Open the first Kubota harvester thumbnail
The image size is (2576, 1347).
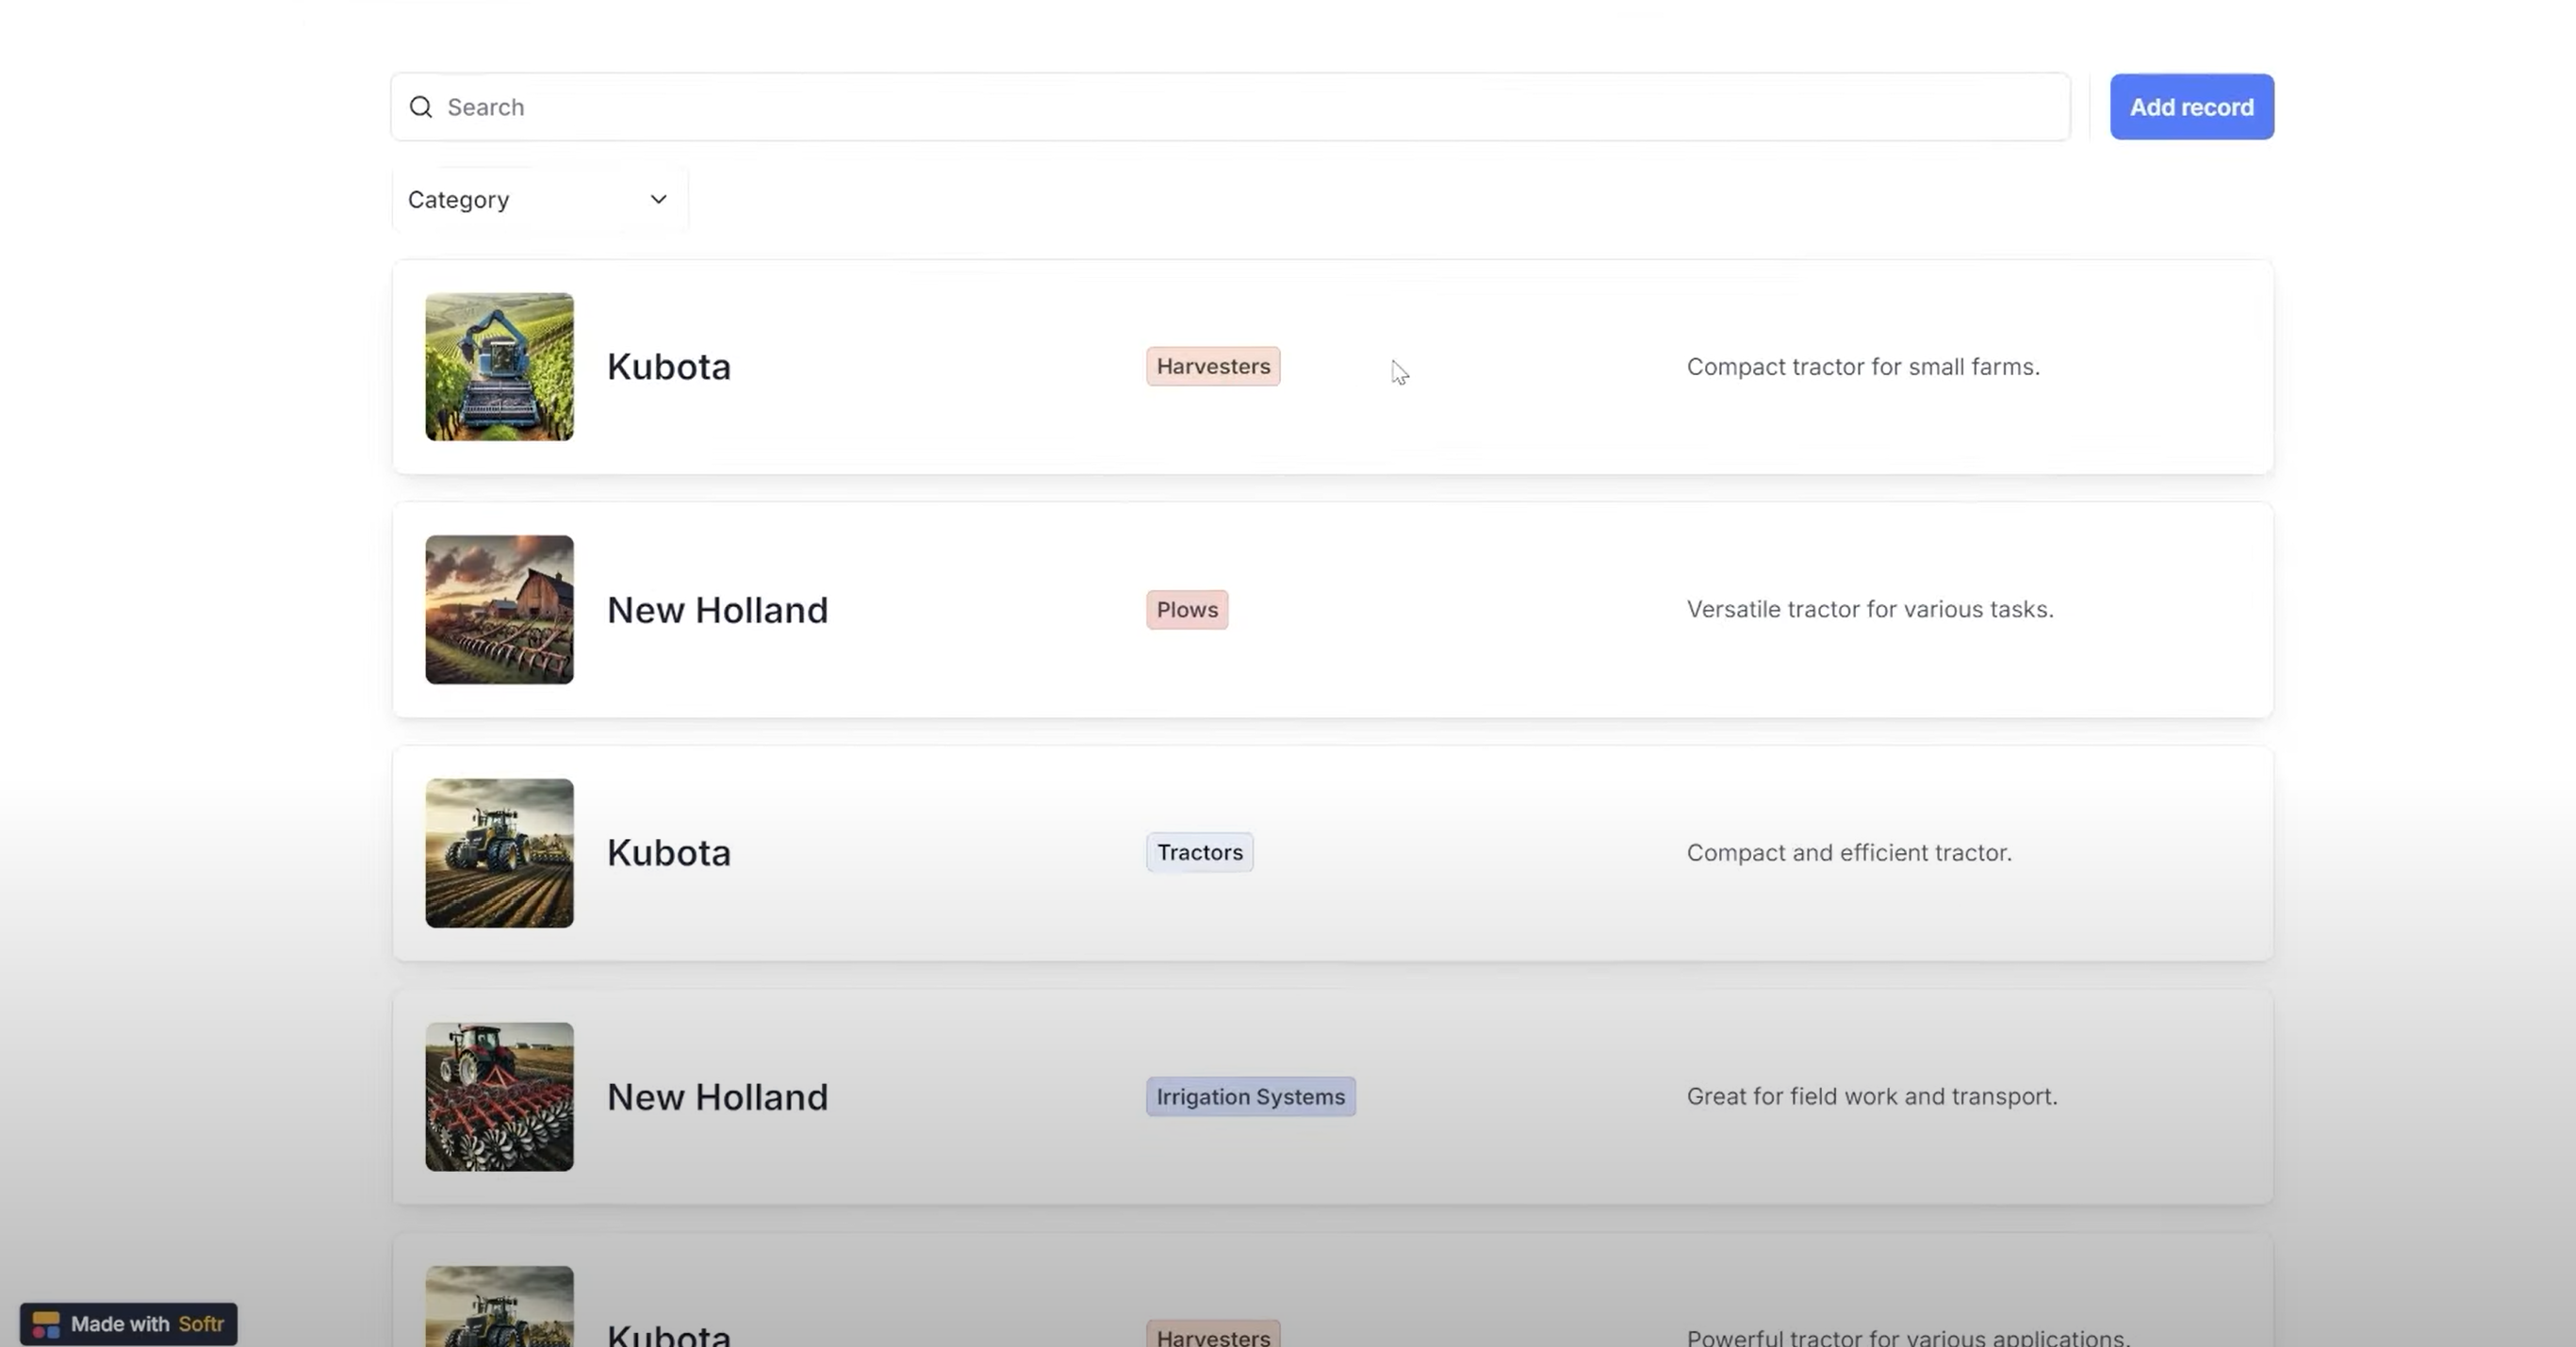(x=499, y=367)
